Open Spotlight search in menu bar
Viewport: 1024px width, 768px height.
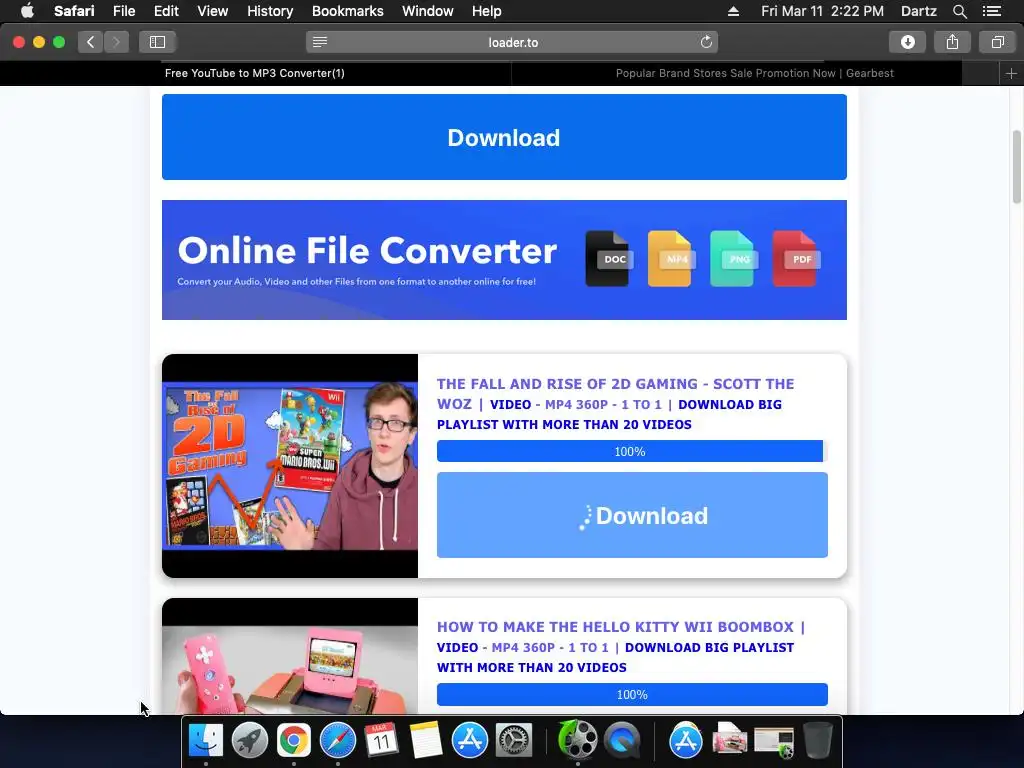(959, 11)
